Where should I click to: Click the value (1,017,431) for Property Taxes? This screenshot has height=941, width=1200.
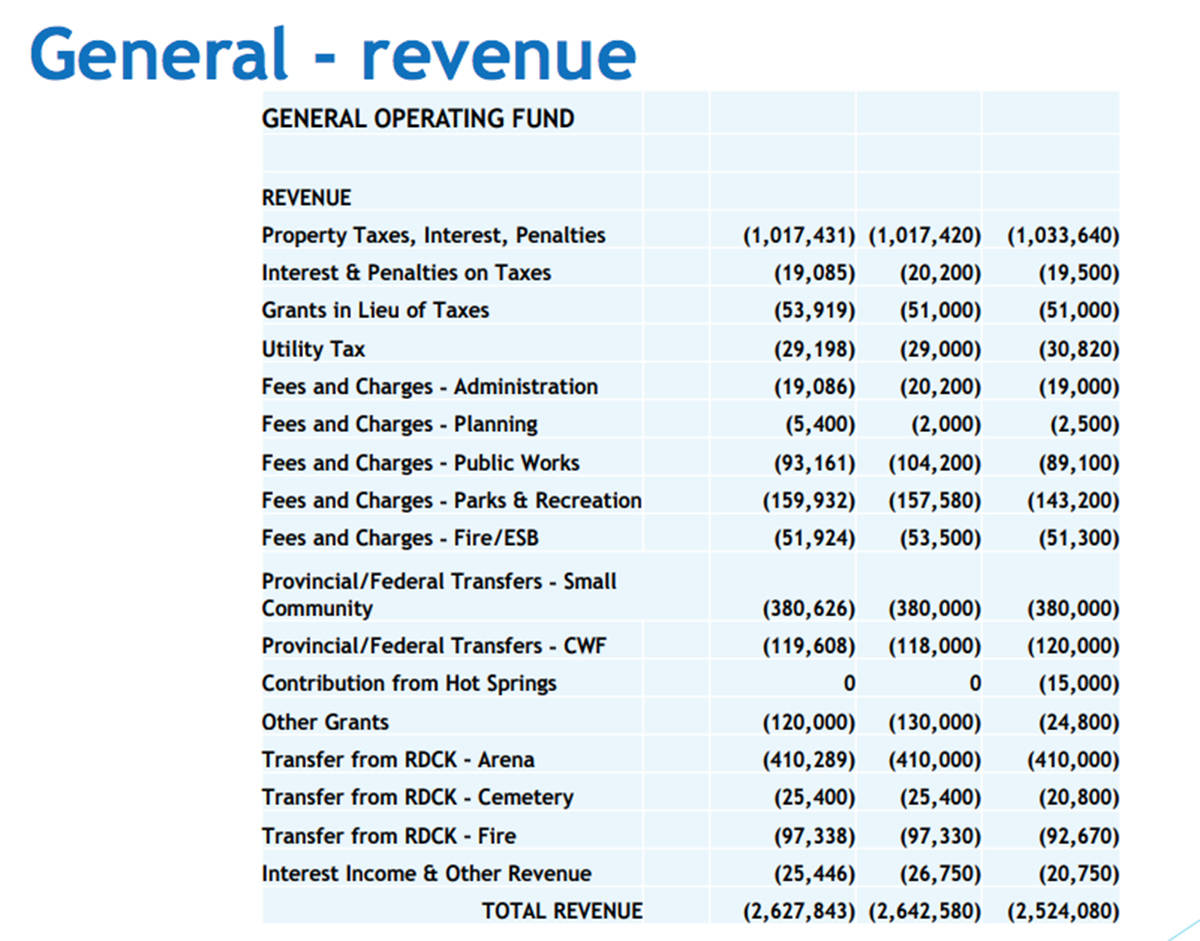(x=799, y=236)
